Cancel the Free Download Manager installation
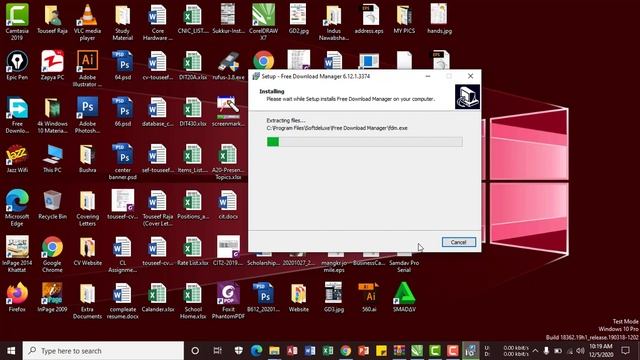 [458, 242]
